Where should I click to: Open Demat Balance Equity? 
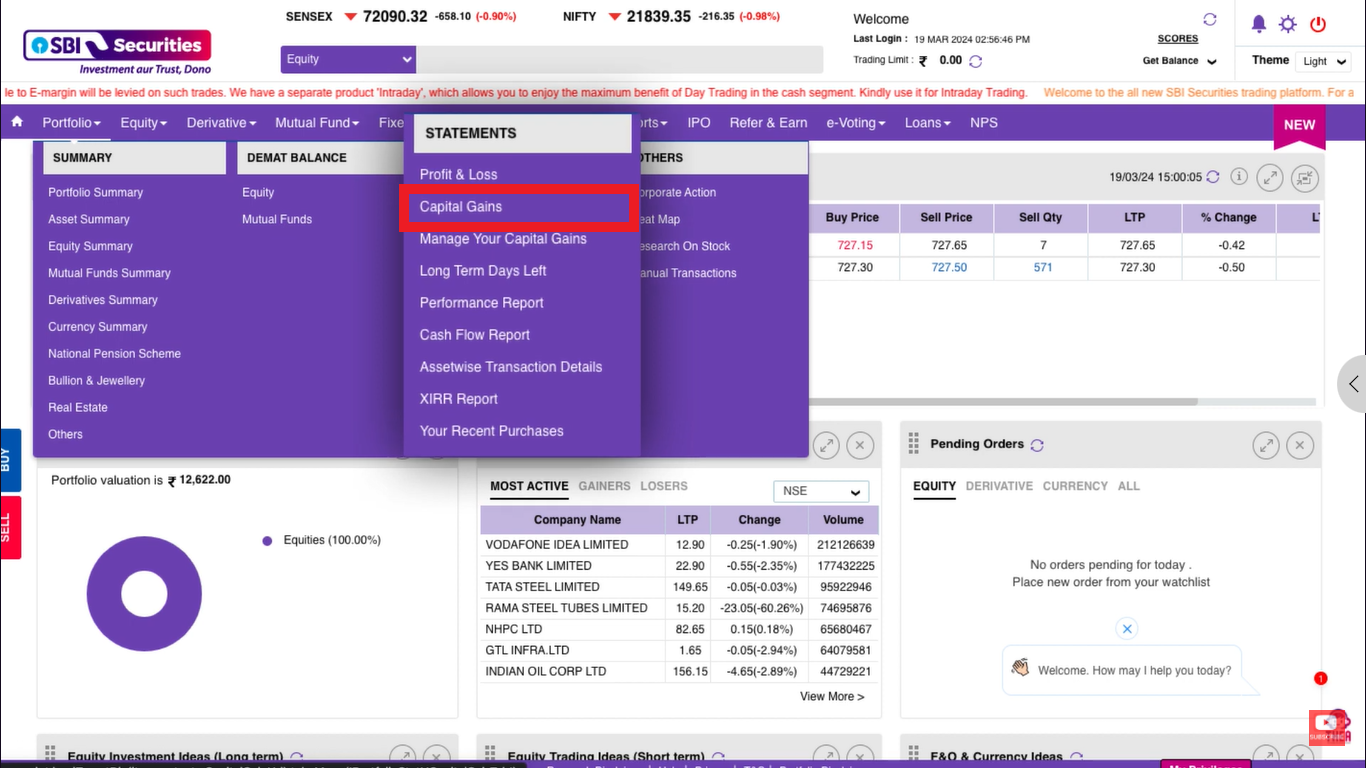[258, 192]
